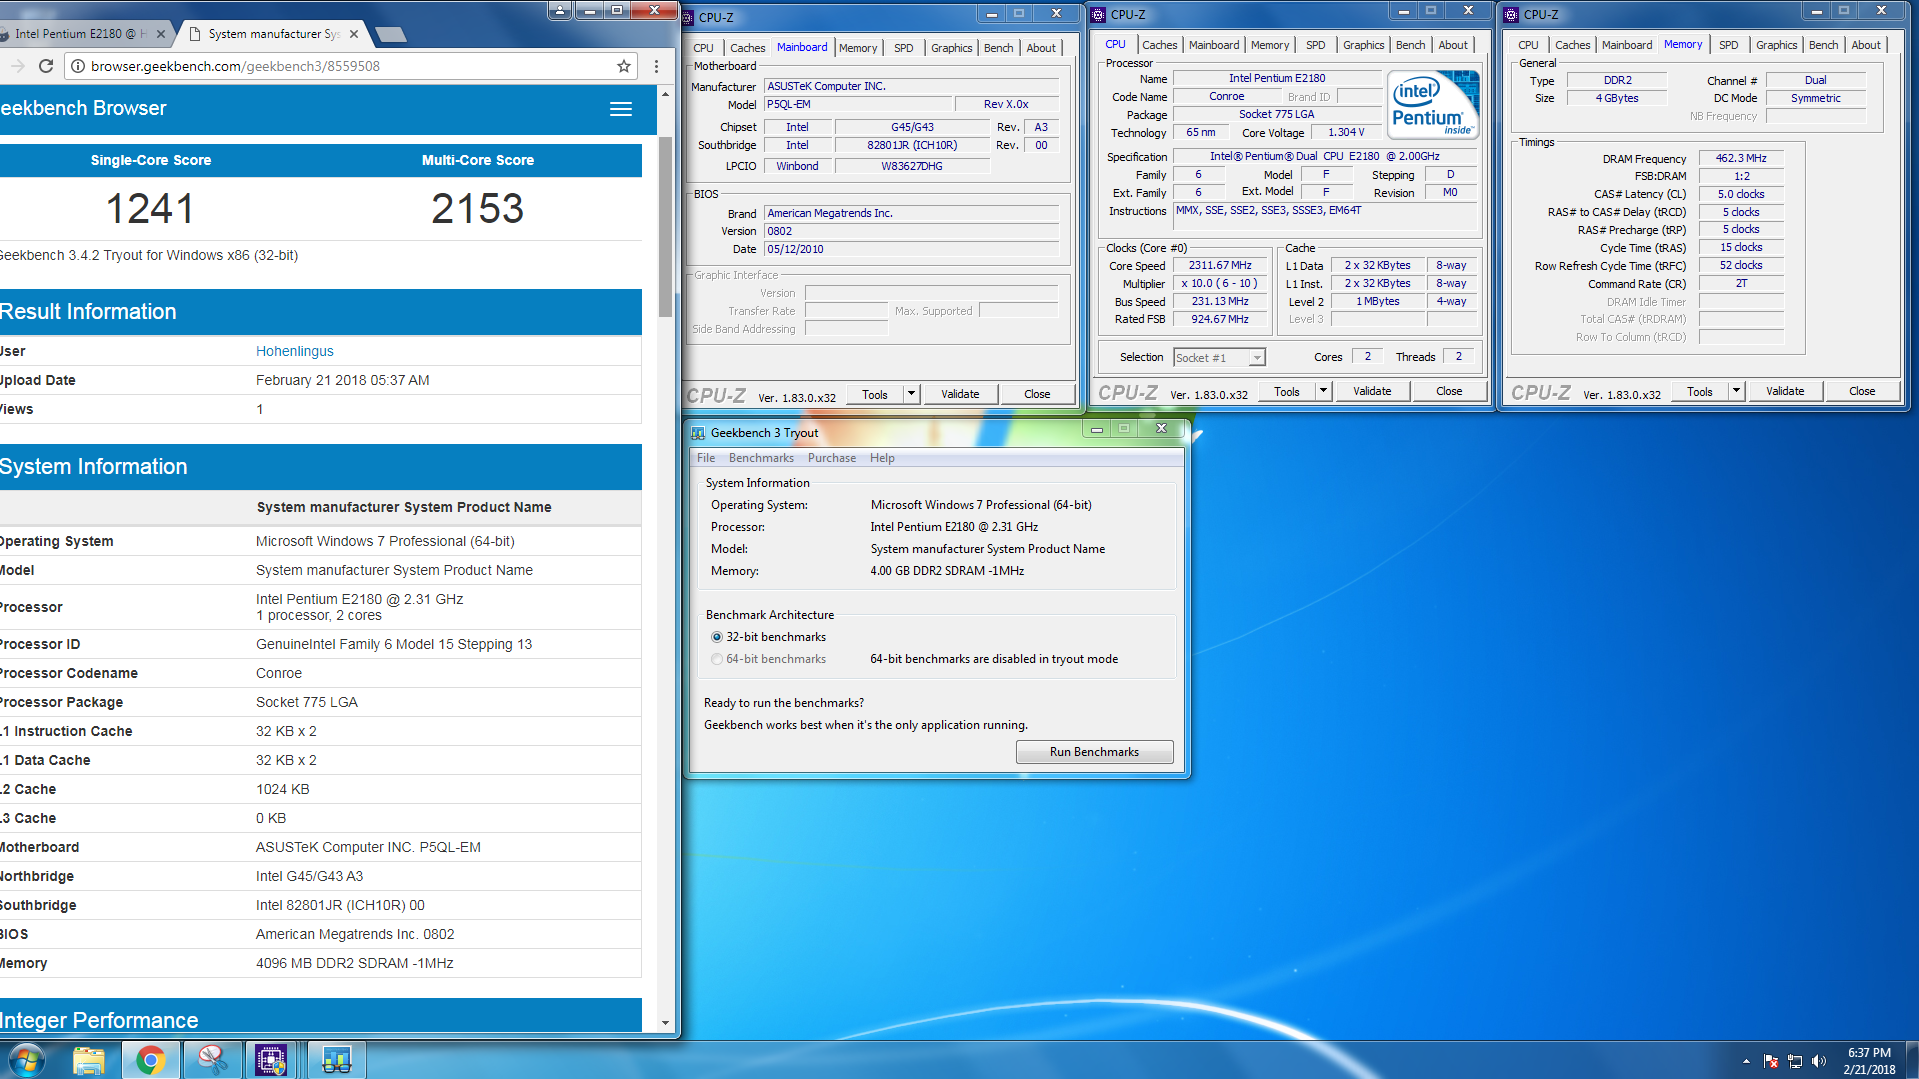Screen dimensions: 1919x1079
Task: Open the network tray icon
Action: pos(1795,1061)
